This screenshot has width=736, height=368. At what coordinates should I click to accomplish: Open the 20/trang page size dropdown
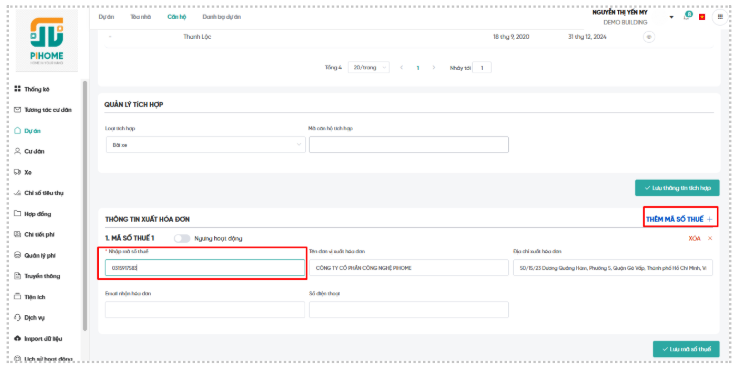368,68
